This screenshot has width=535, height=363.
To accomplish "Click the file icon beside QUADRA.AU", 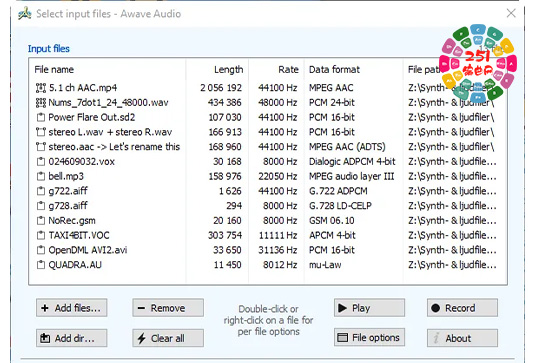I will (41, 265).
